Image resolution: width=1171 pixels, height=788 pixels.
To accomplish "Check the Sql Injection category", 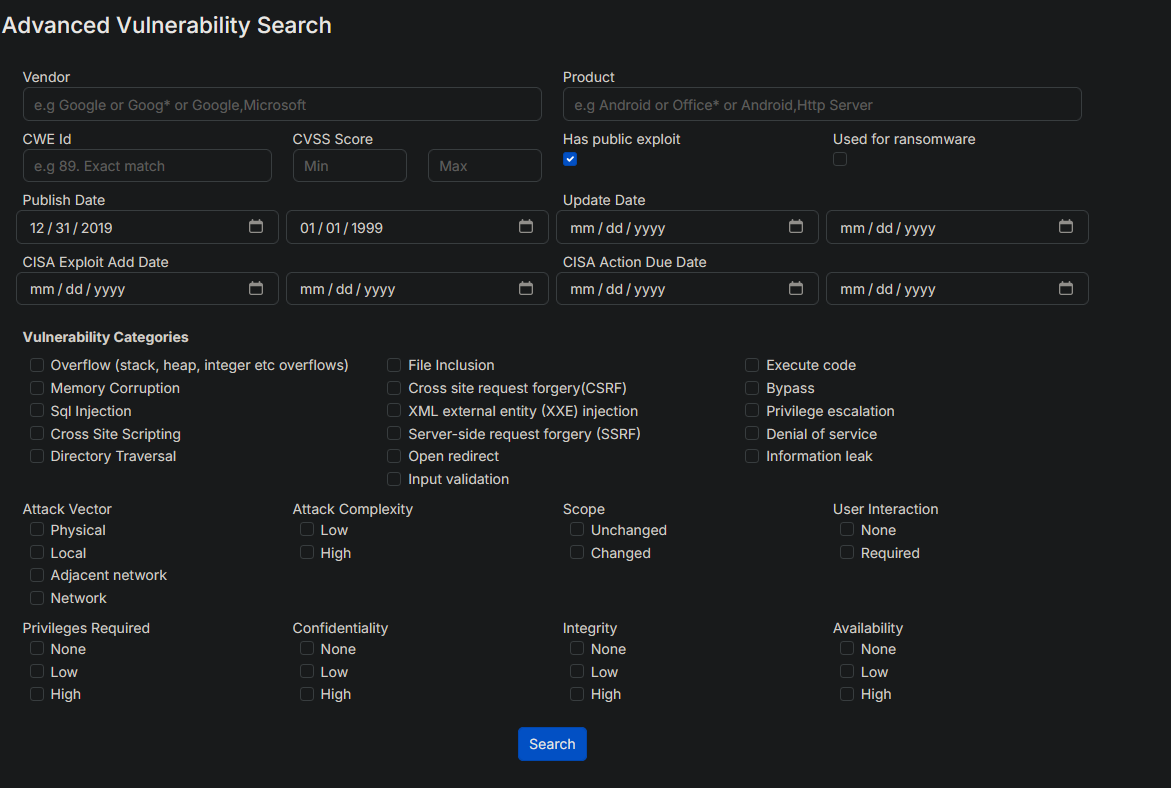I will point(37,411).
